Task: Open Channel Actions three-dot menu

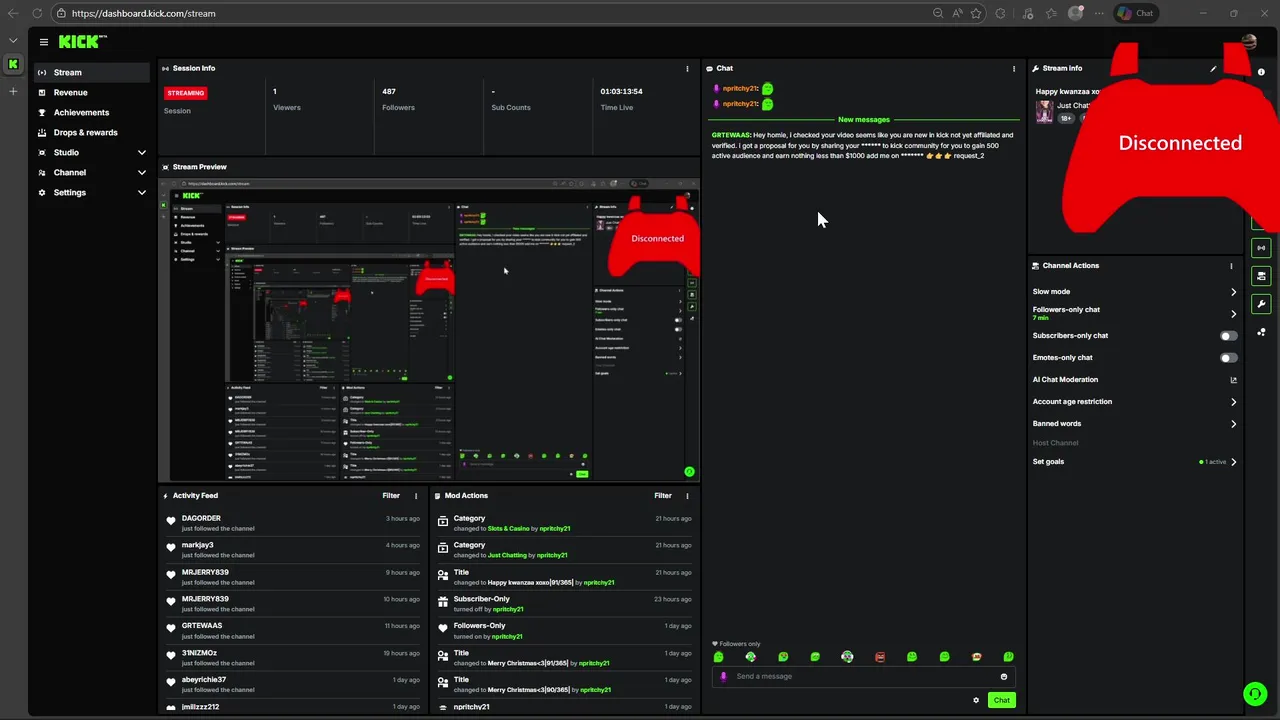Action: click(1231, 266)
